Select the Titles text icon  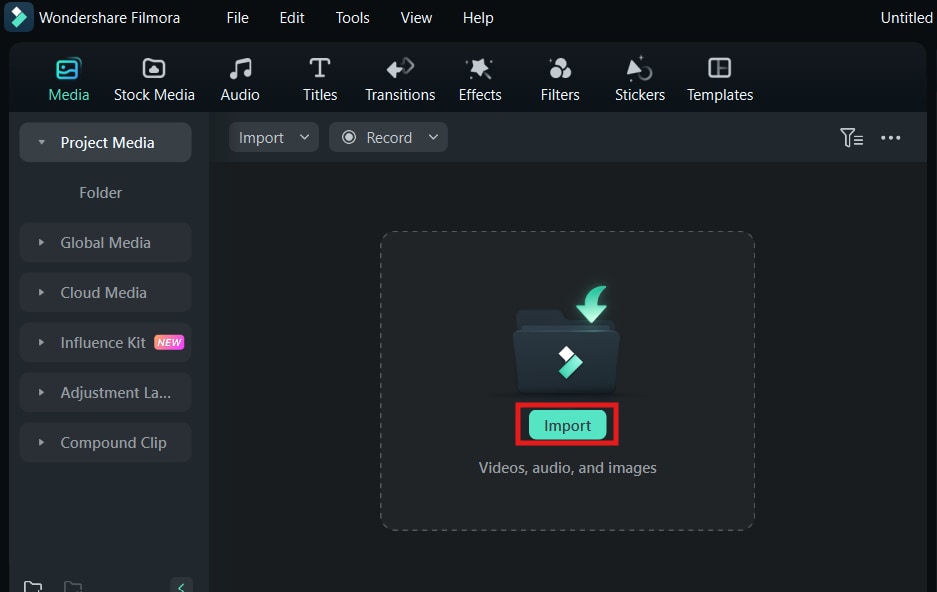[320, 68]
